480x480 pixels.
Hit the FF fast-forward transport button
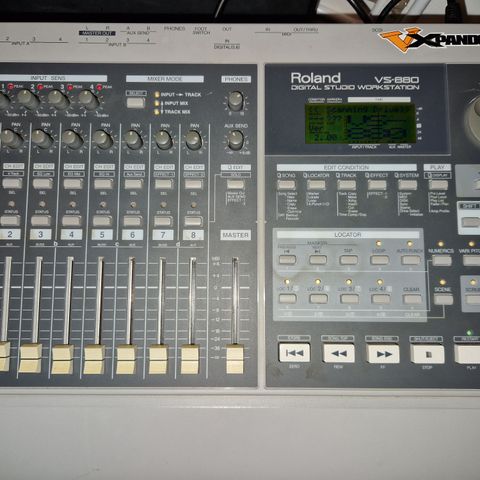[383, 354]
